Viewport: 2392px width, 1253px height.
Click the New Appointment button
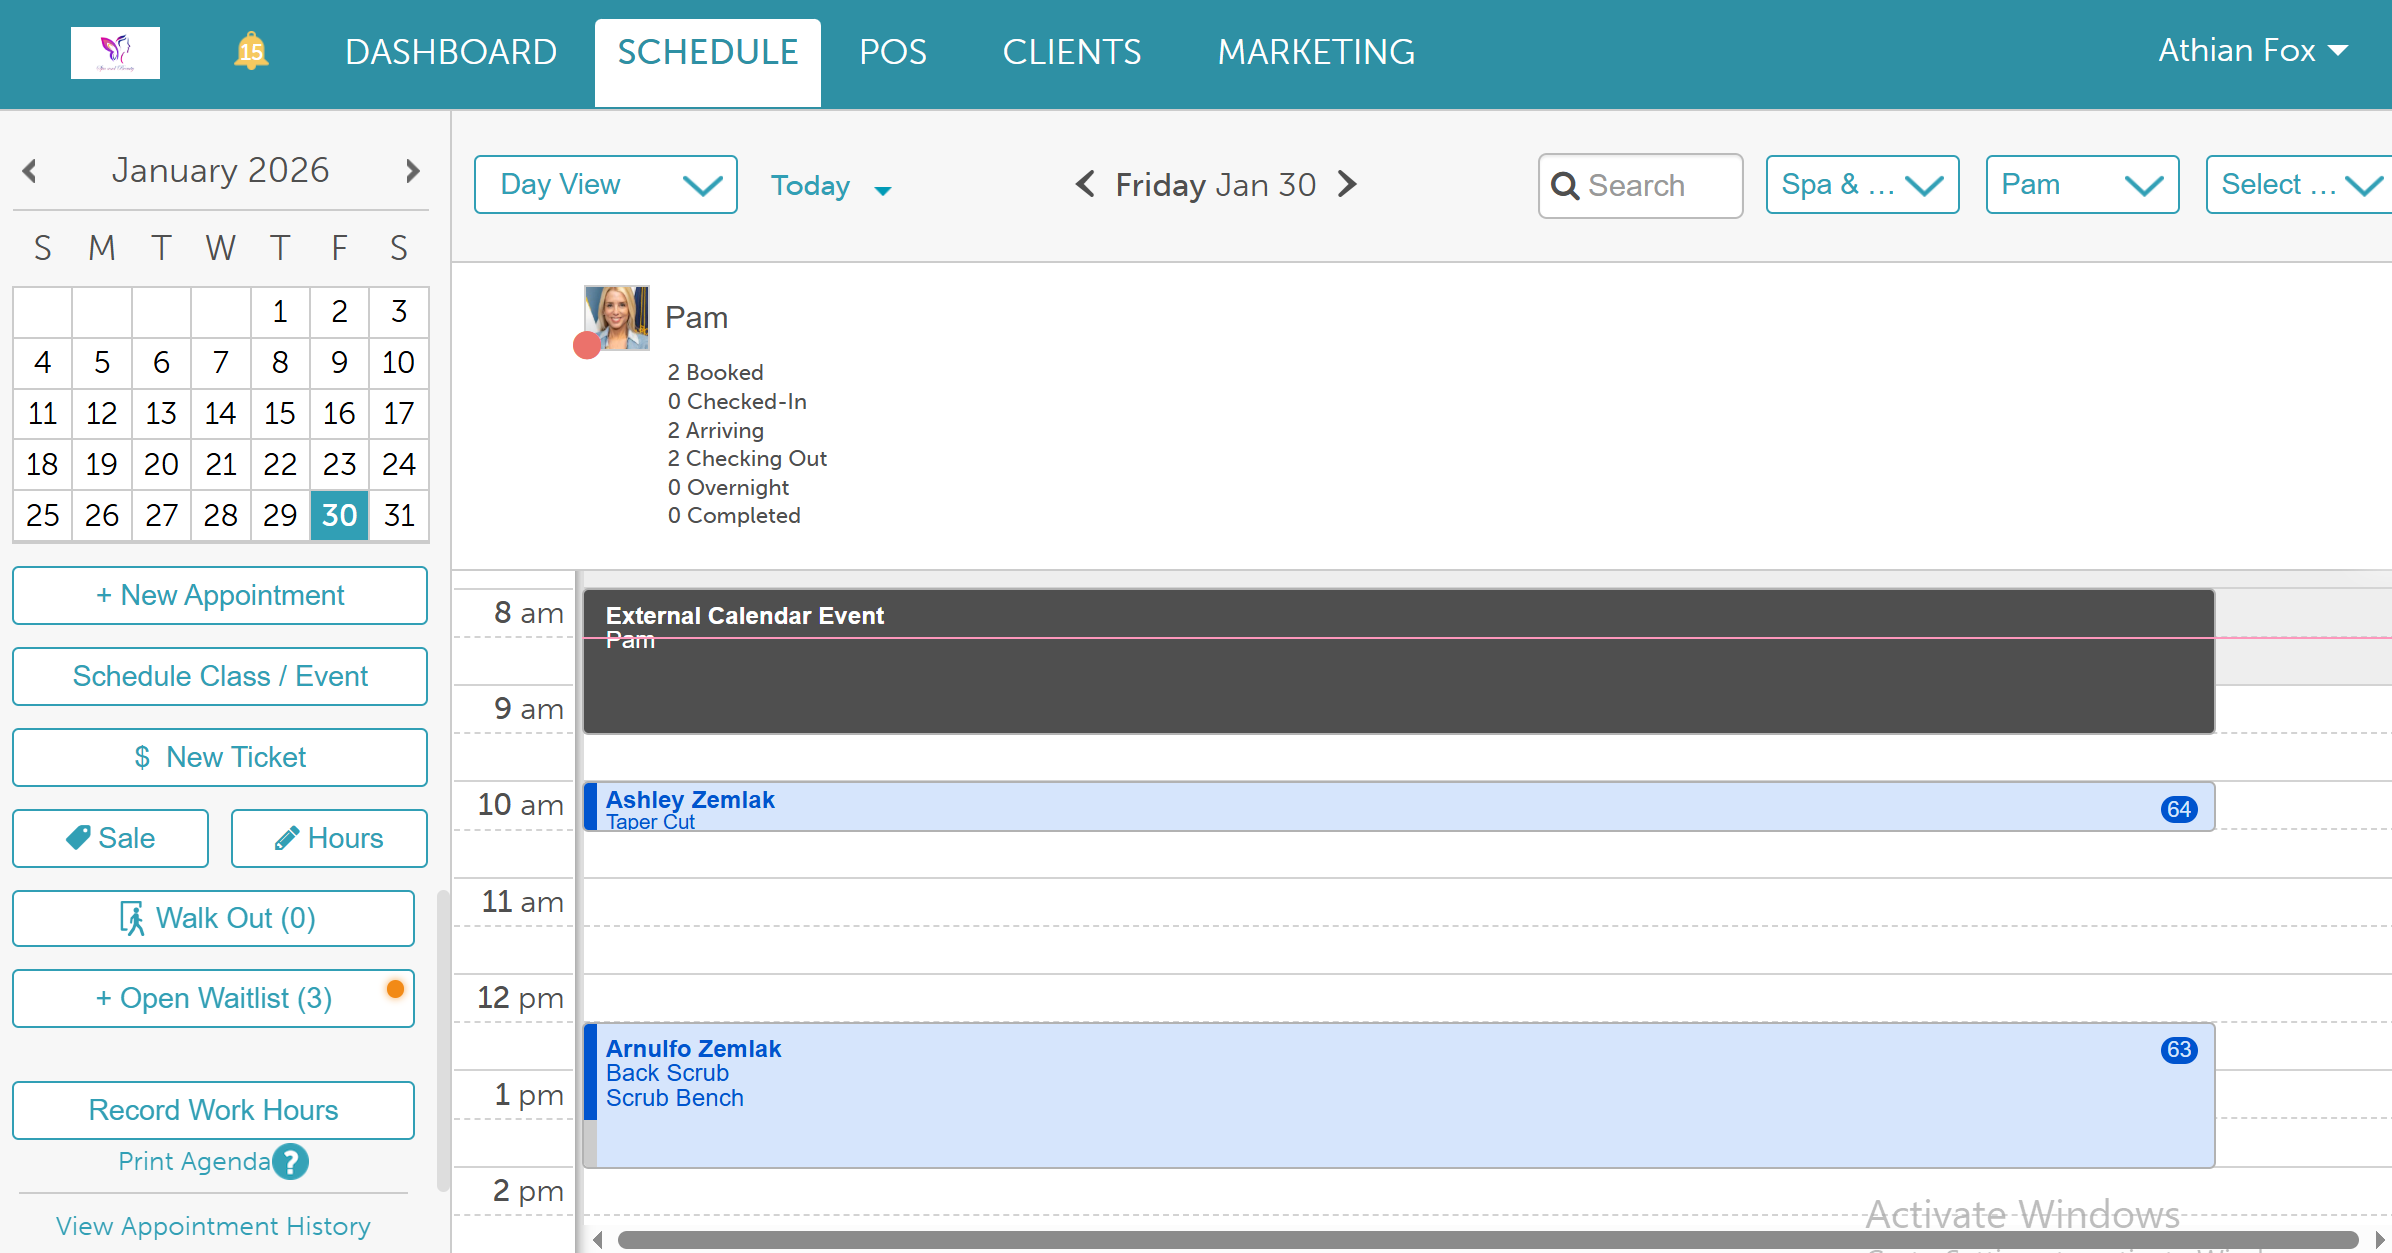(x=220, y=595)
